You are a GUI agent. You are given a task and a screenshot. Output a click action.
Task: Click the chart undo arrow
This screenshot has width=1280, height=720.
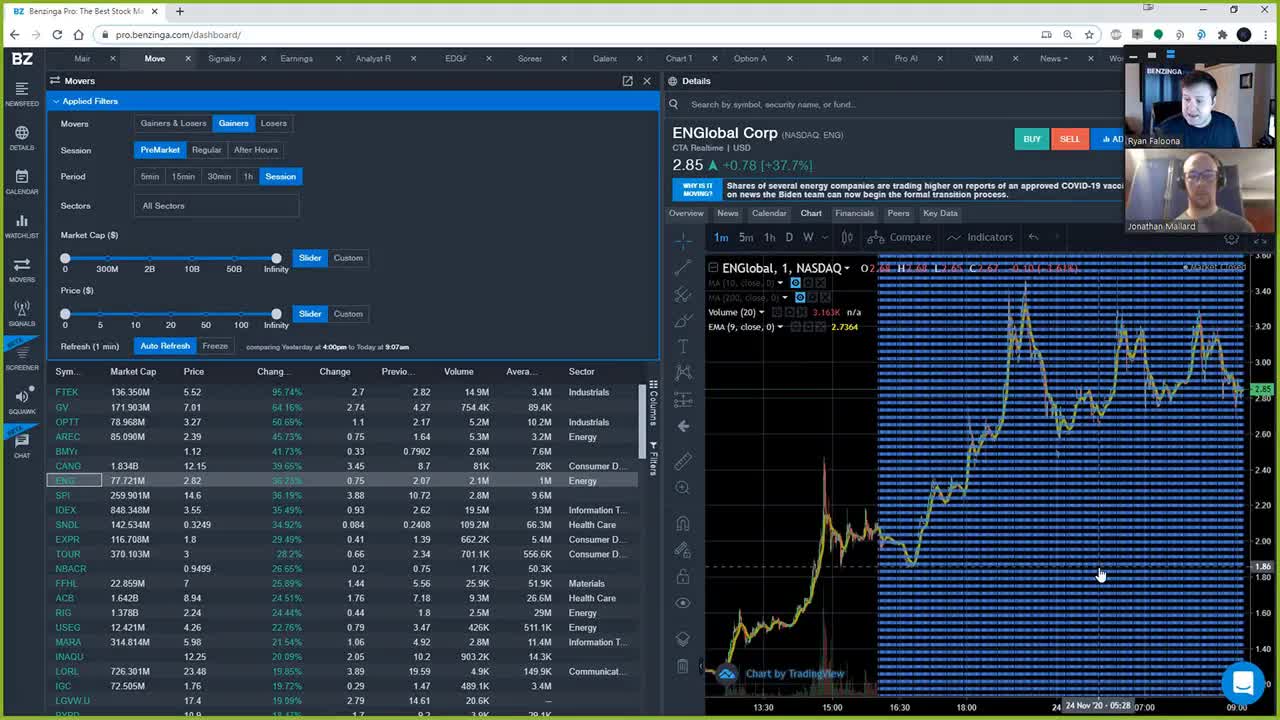[1034, 237]
